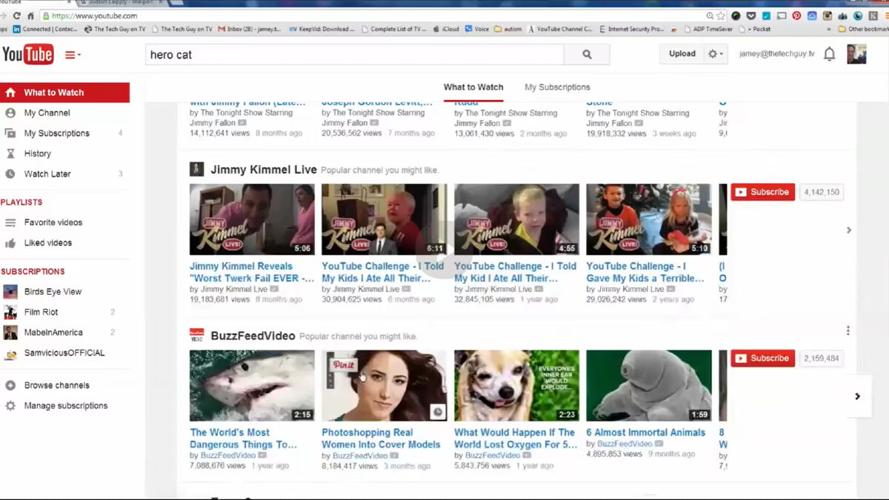Click Watch Later icon on Photoshopping thumbnail
The height and width of the screenshot is (500, 889).
point(437,412)
